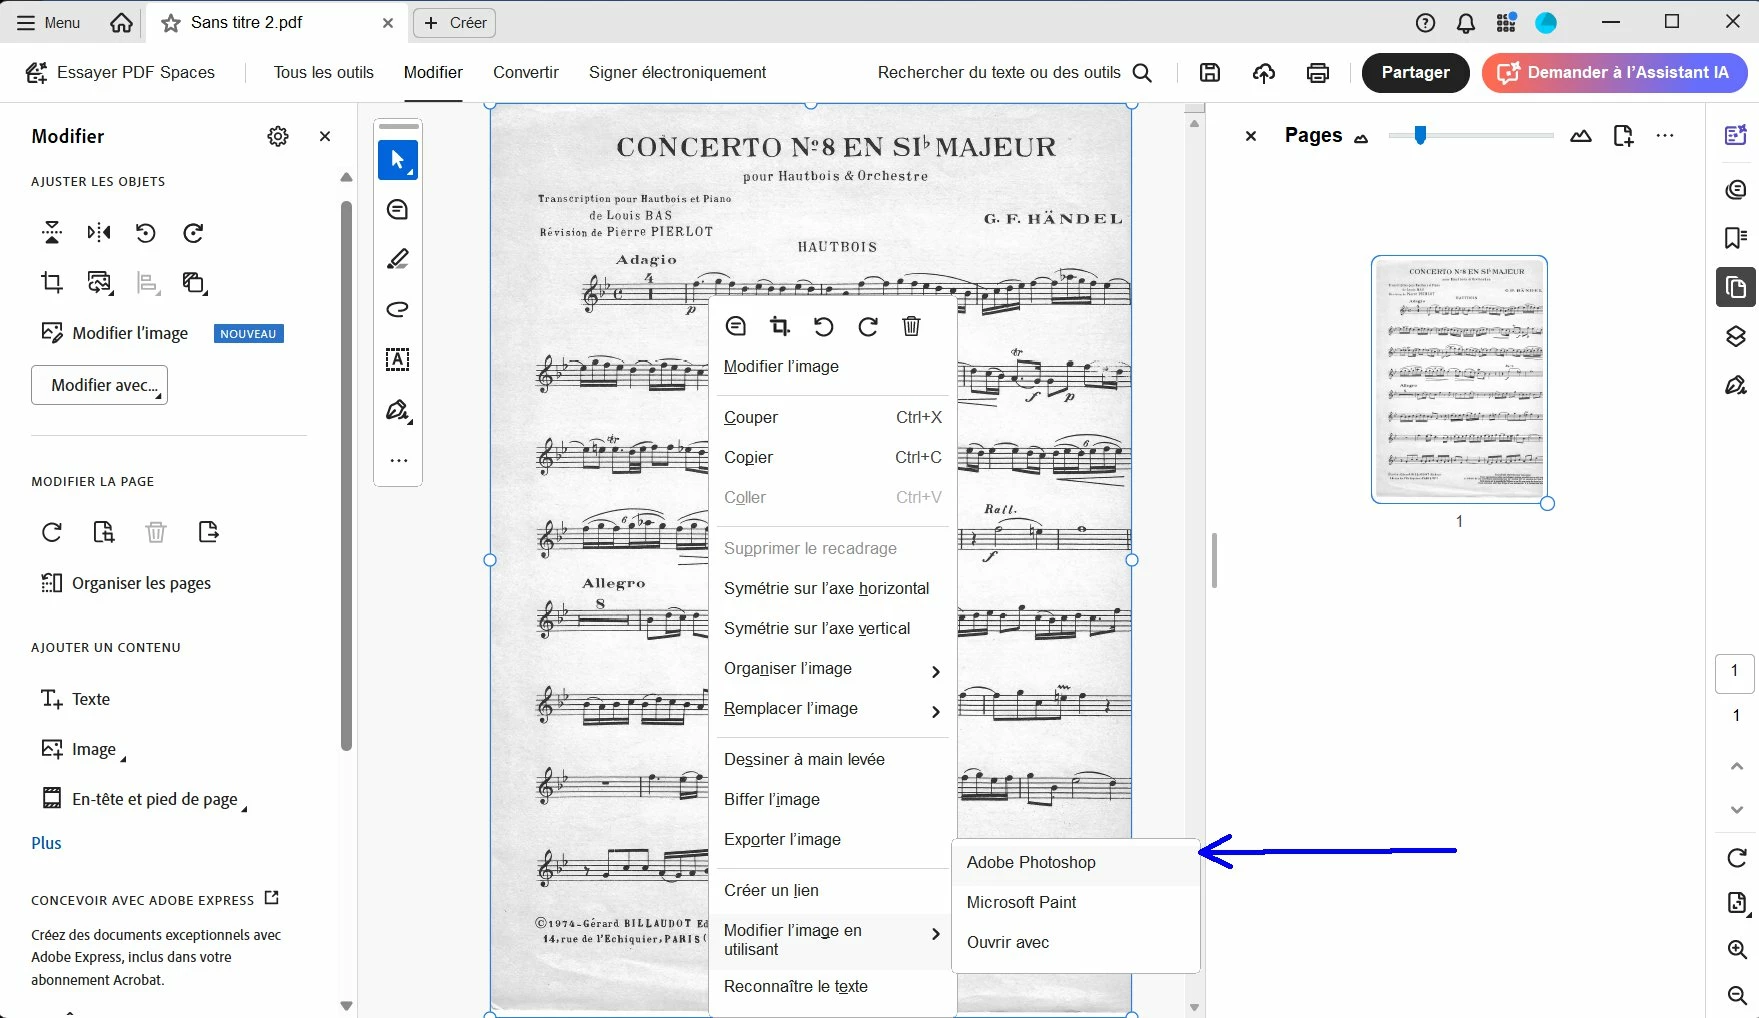Choose Microsoft Paint from submenu

point(1075,903)
